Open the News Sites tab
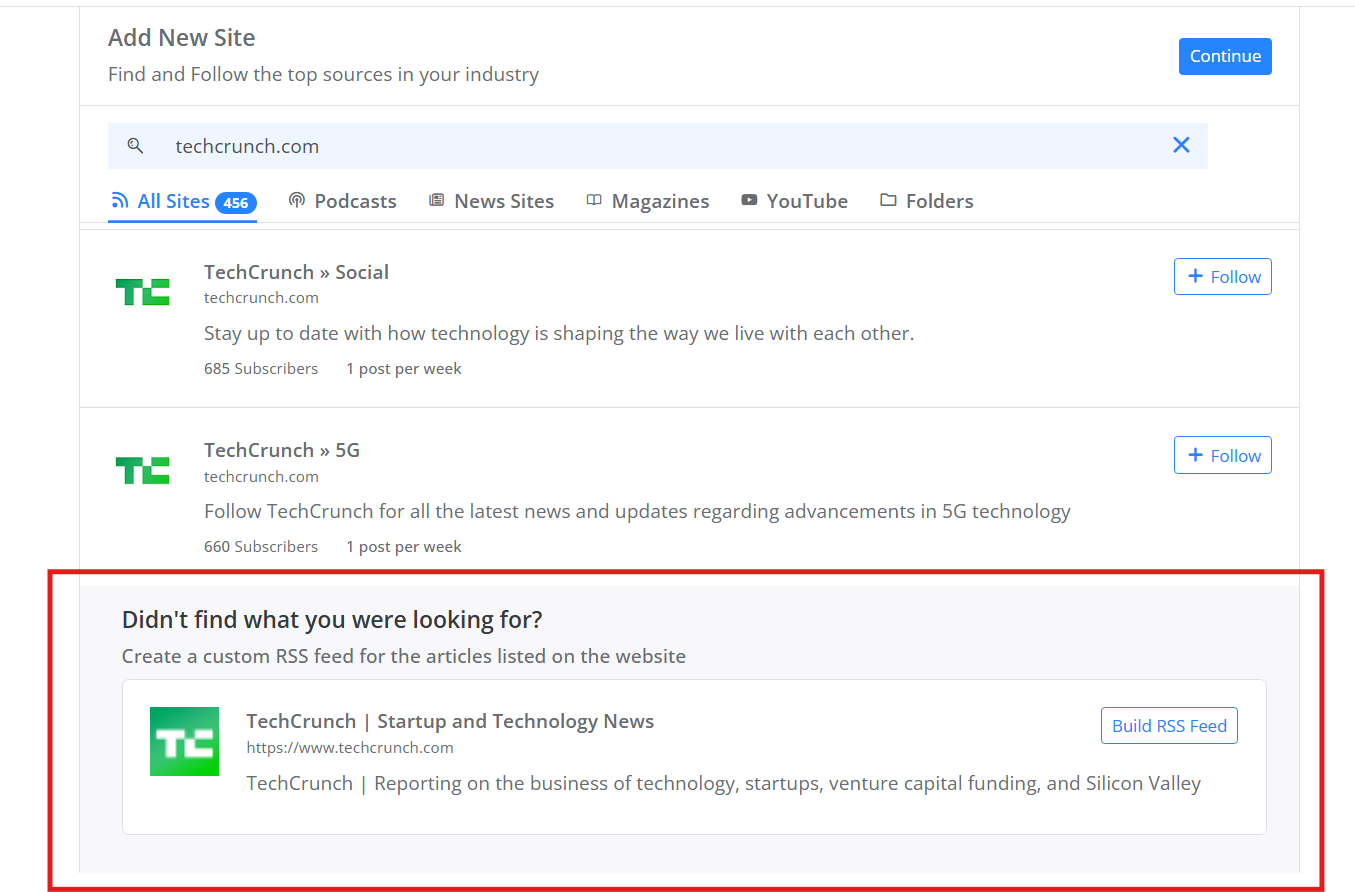This screenshot has width=1355, height=892. point(491,201)
